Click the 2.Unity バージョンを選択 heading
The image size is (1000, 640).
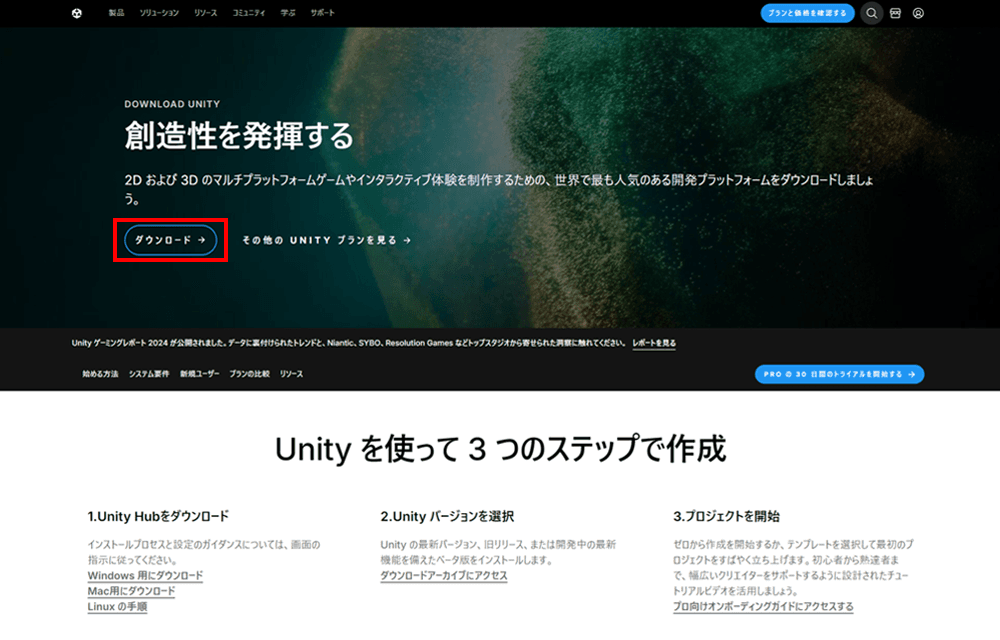(447, 516)
